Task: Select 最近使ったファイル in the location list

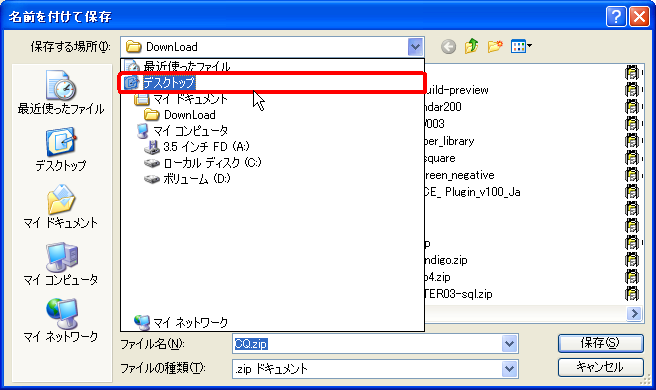Action: (x=273, y=66)
